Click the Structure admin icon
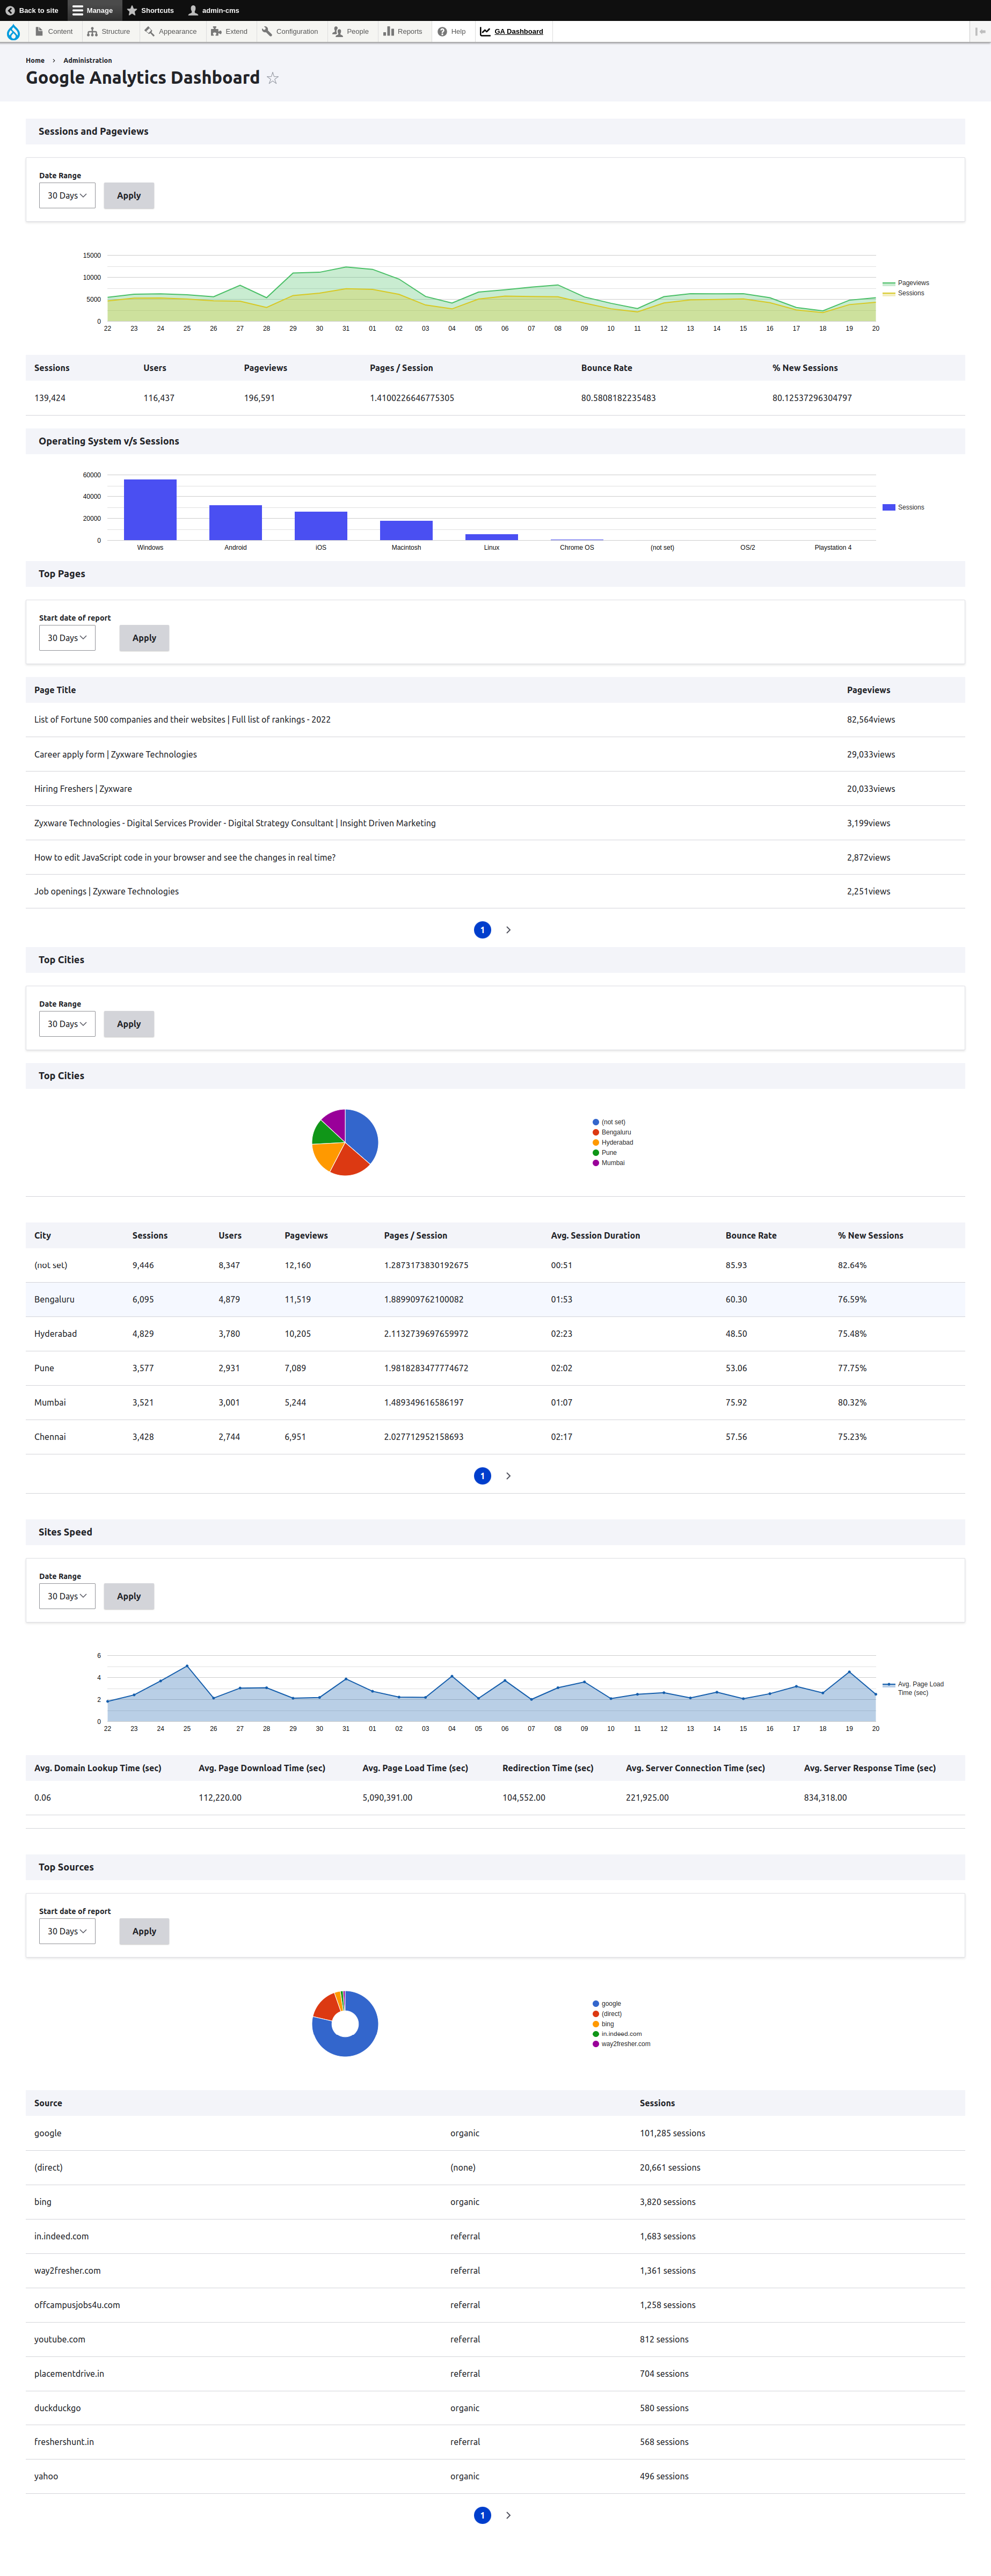The height and width of the screenshot is (2576, 991). click(x=92, y=31)
